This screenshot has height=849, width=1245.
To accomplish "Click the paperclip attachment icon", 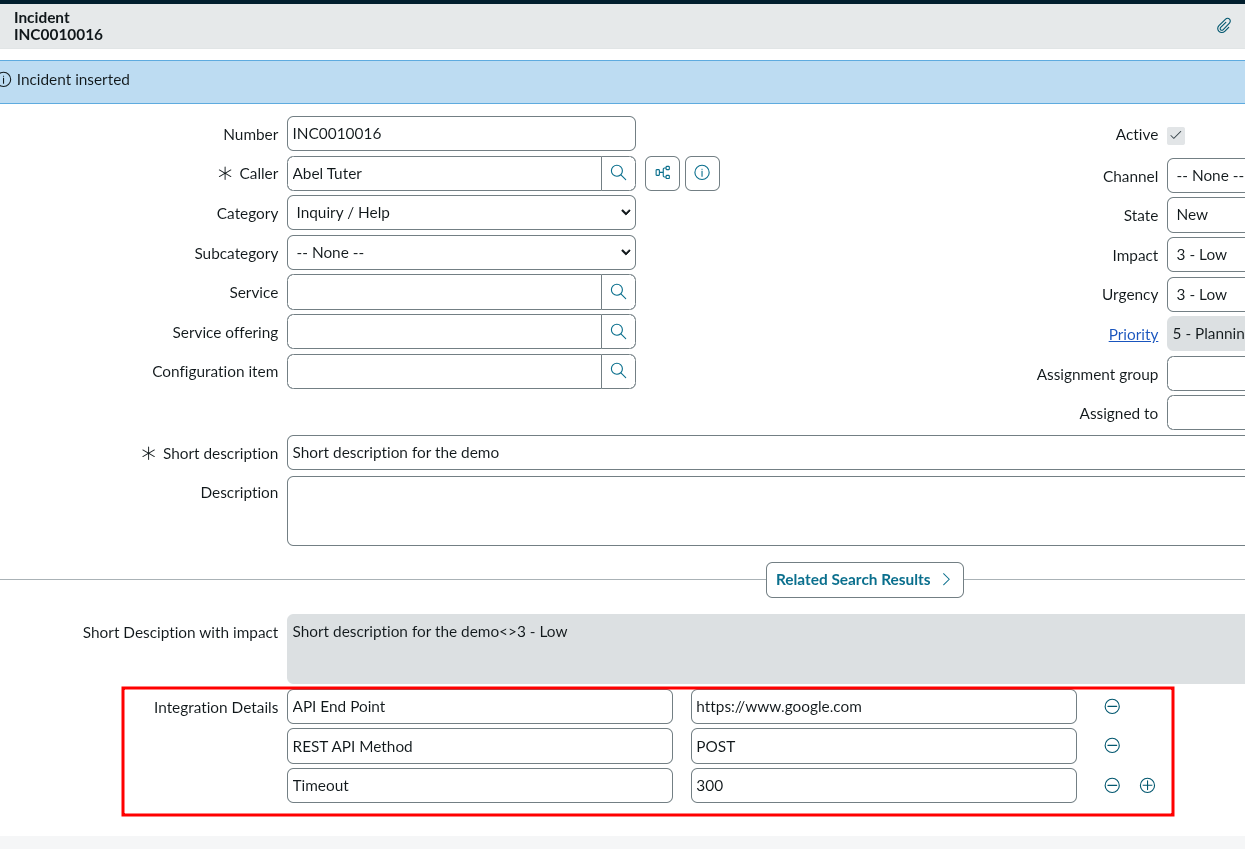I will [1223, 26].
